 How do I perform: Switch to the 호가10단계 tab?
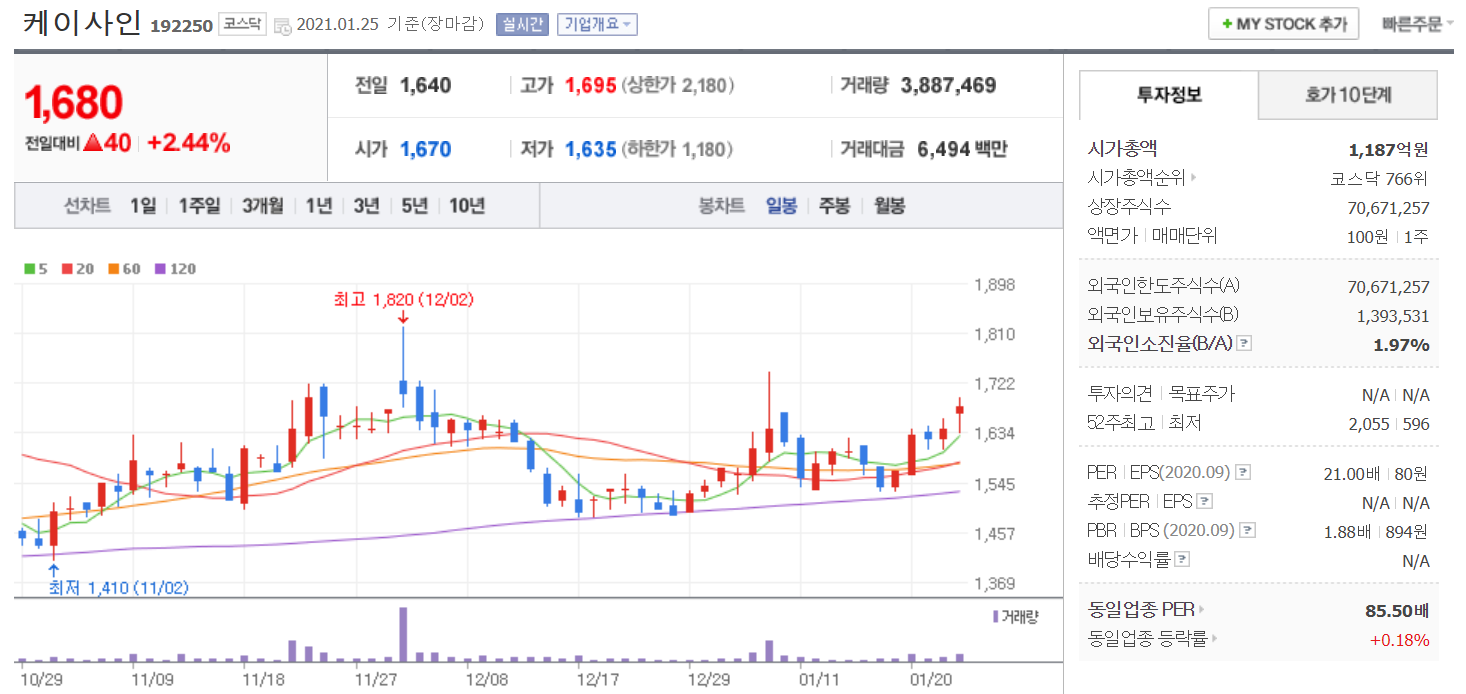coord(1347,95)
